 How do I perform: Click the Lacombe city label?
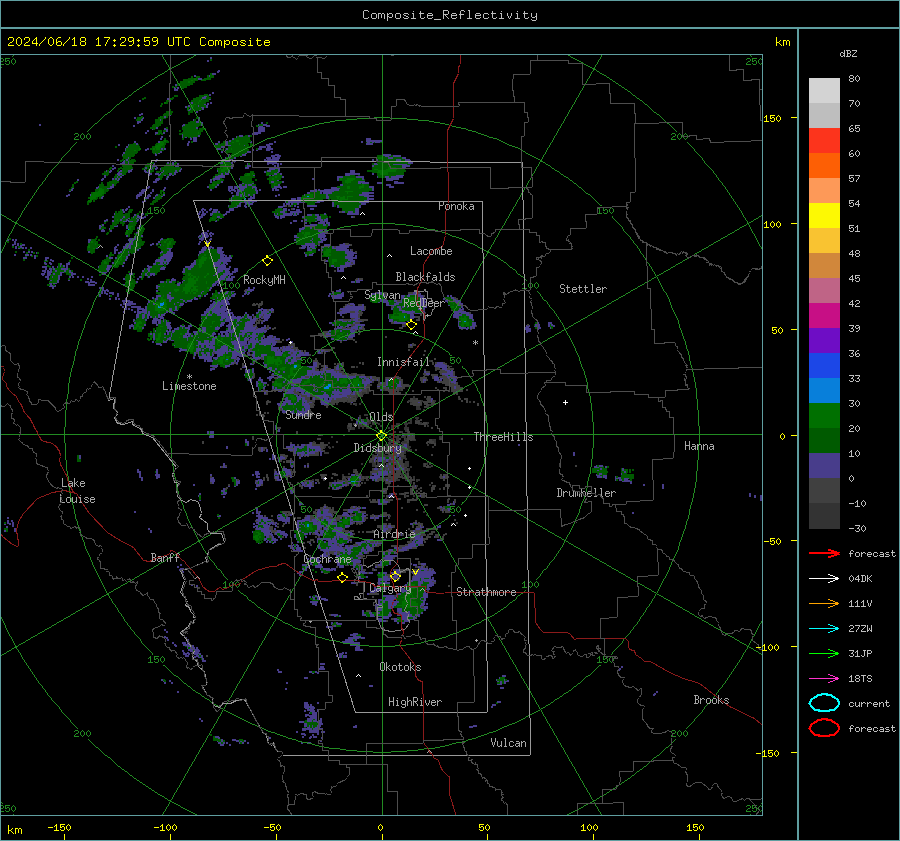click(x=431, y=251)
